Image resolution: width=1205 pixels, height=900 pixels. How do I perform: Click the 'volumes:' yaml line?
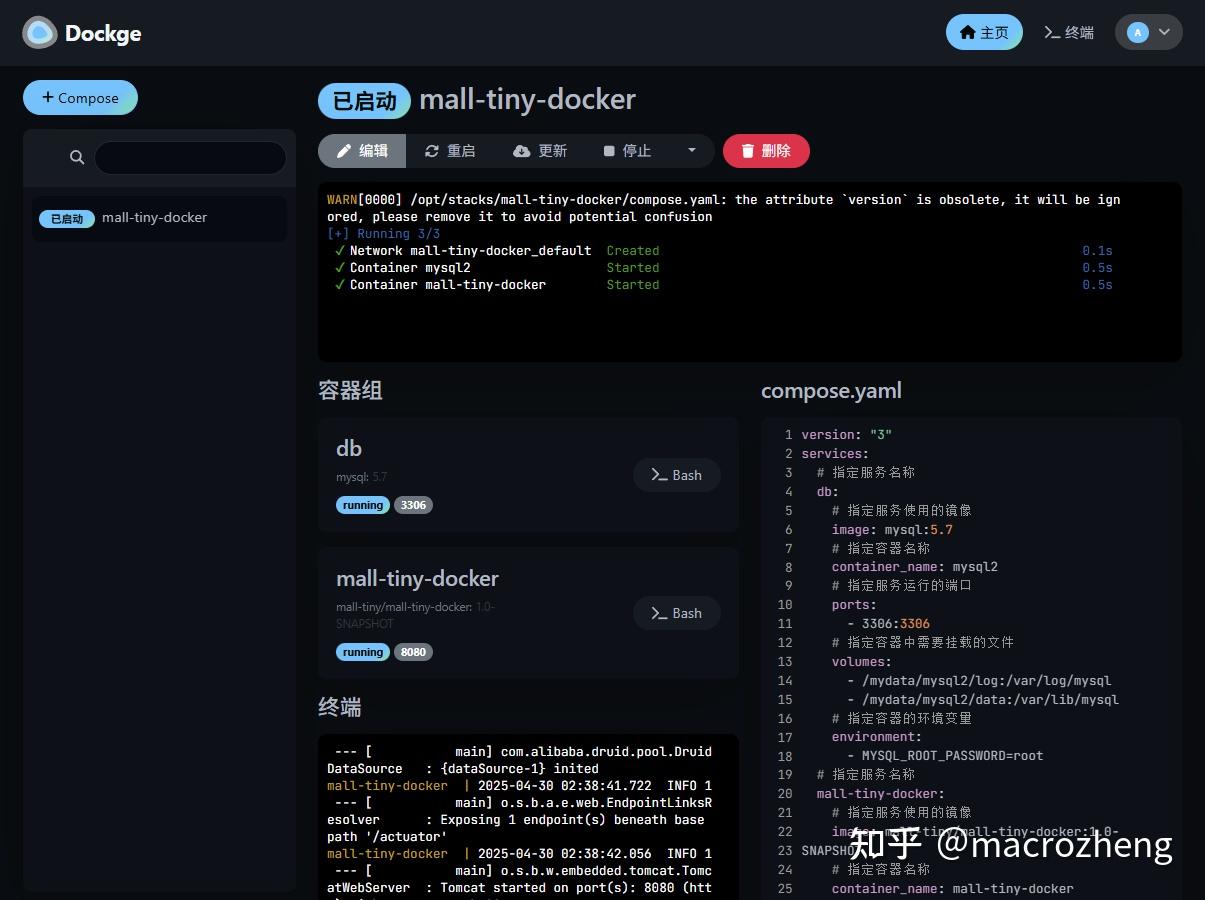[862, 661]
